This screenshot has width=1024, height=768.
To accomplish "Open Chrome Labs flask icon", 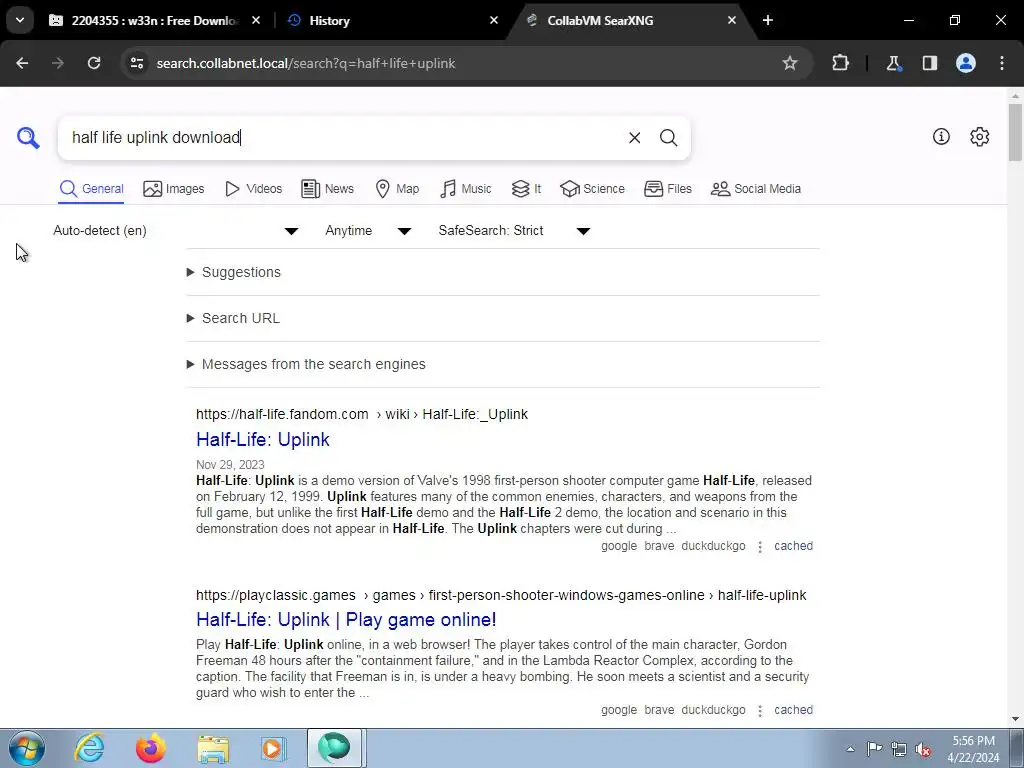I will 893,63.
